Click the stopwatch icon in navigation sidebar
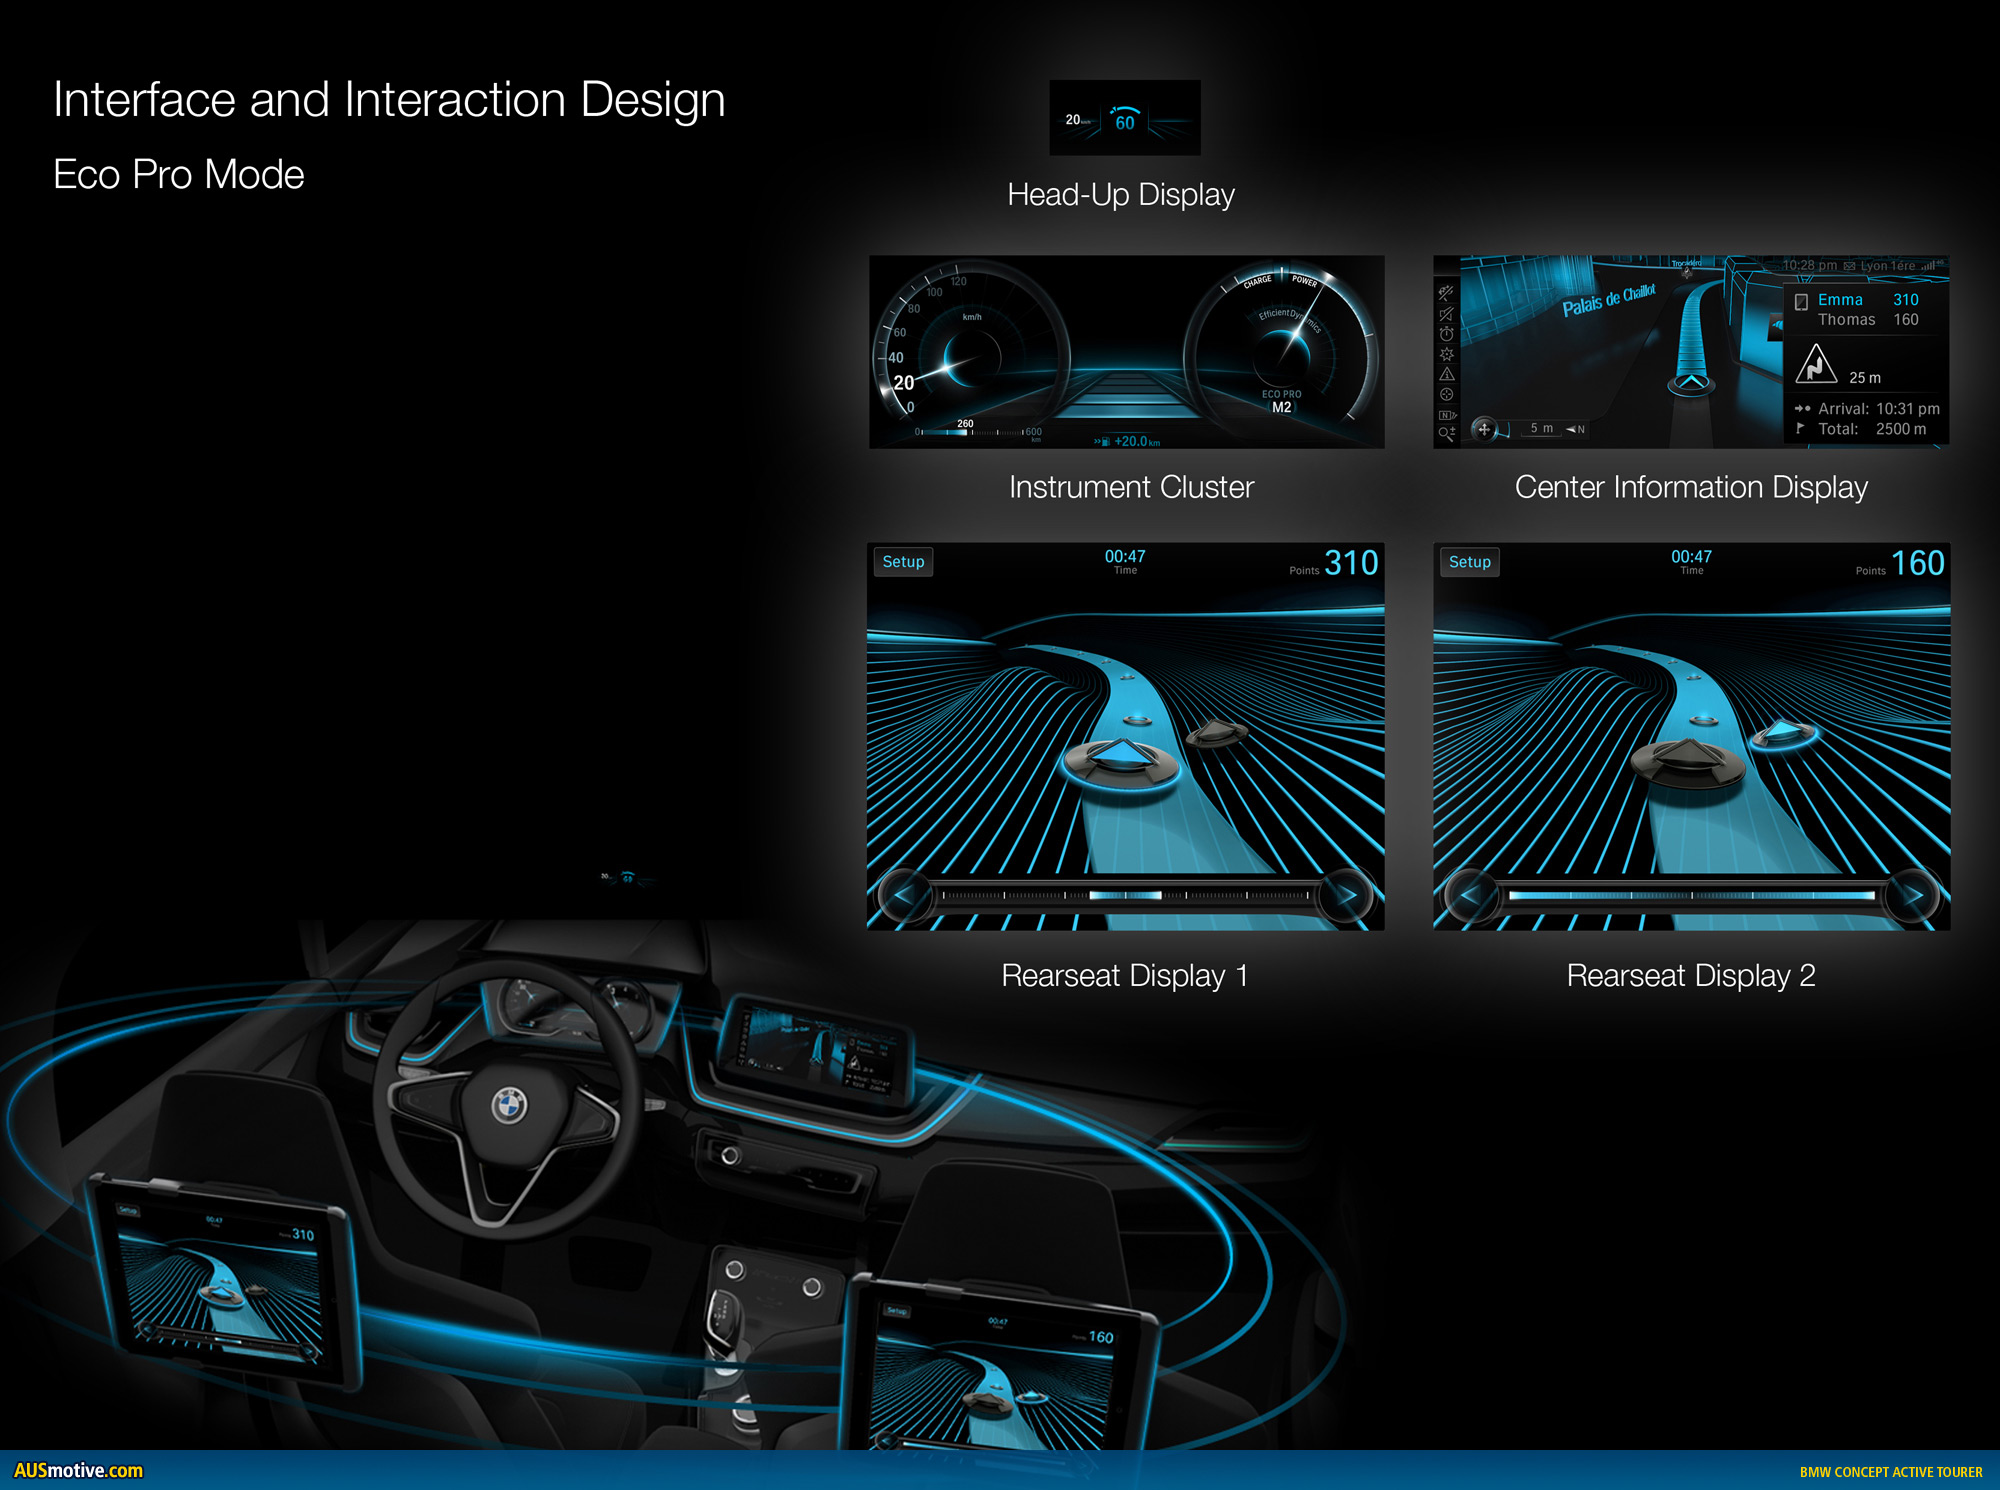This screenshot has width=2000, height=1490. pyautogui.click(x=1446, y=334)
